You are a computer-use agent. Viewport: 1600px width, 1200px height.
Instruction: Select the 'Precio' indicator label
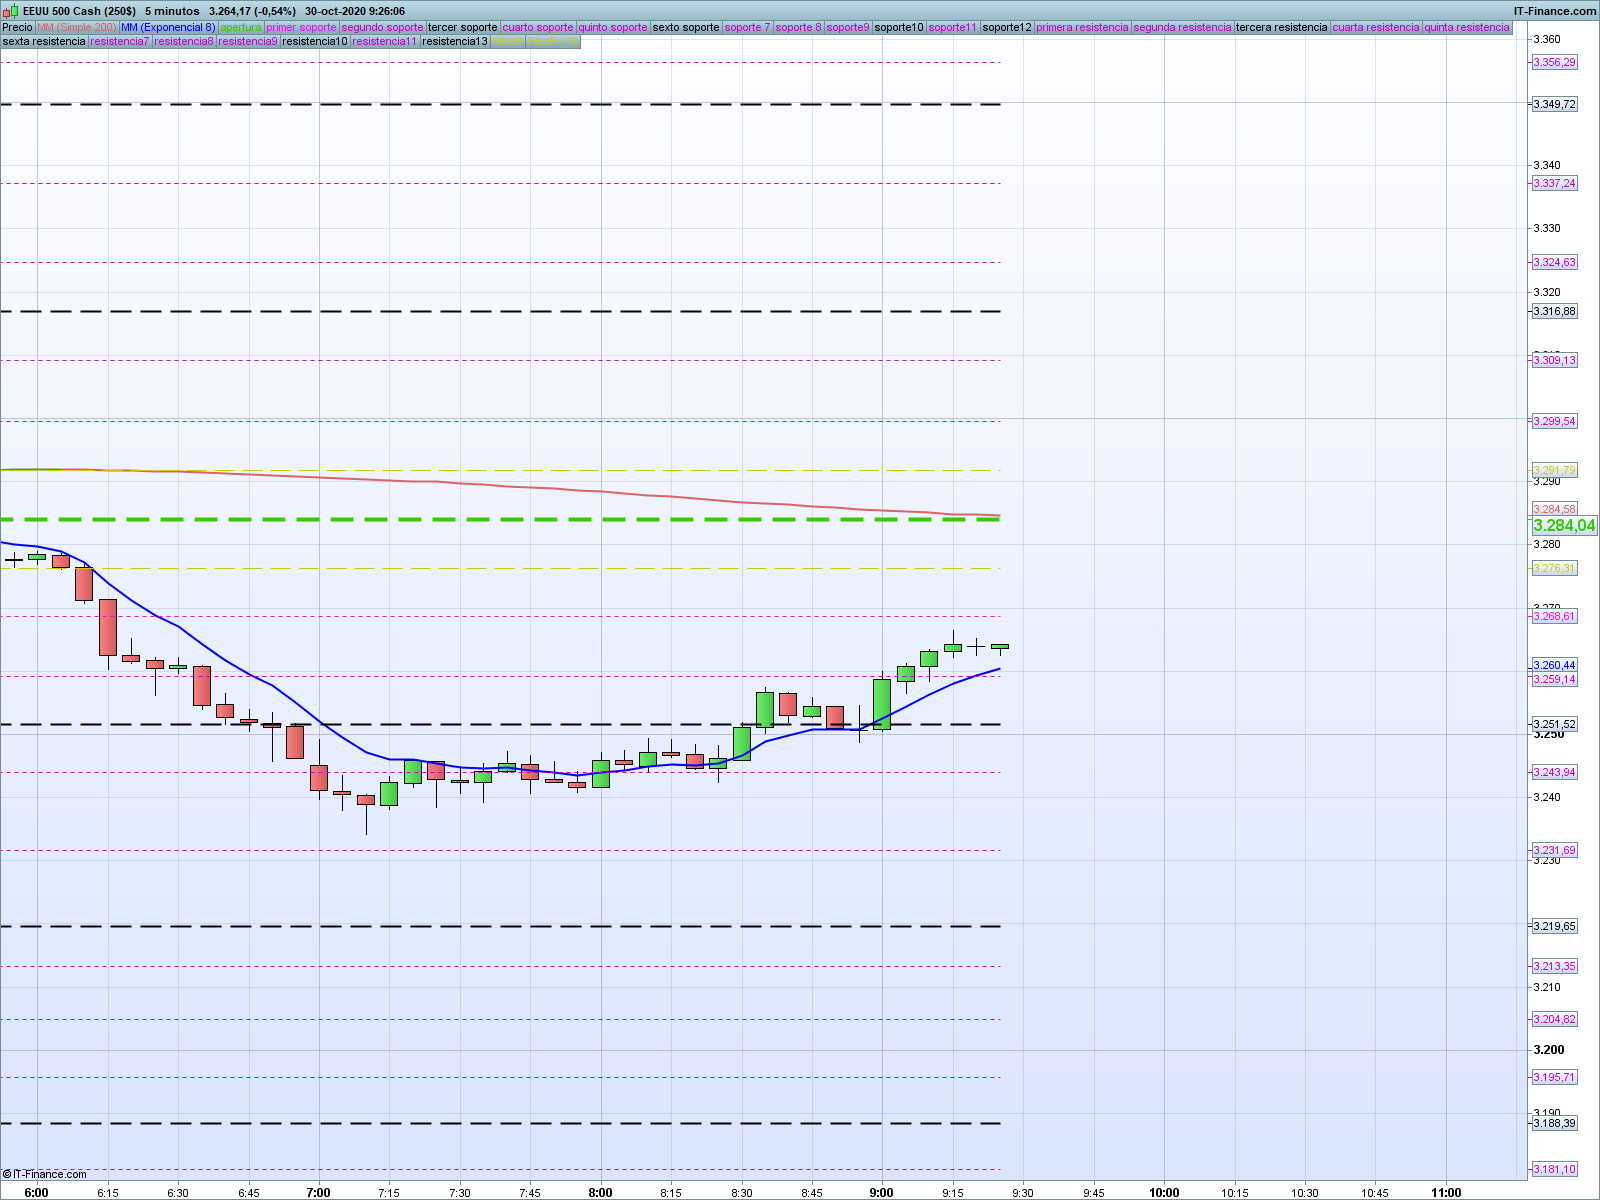(18, 27)
